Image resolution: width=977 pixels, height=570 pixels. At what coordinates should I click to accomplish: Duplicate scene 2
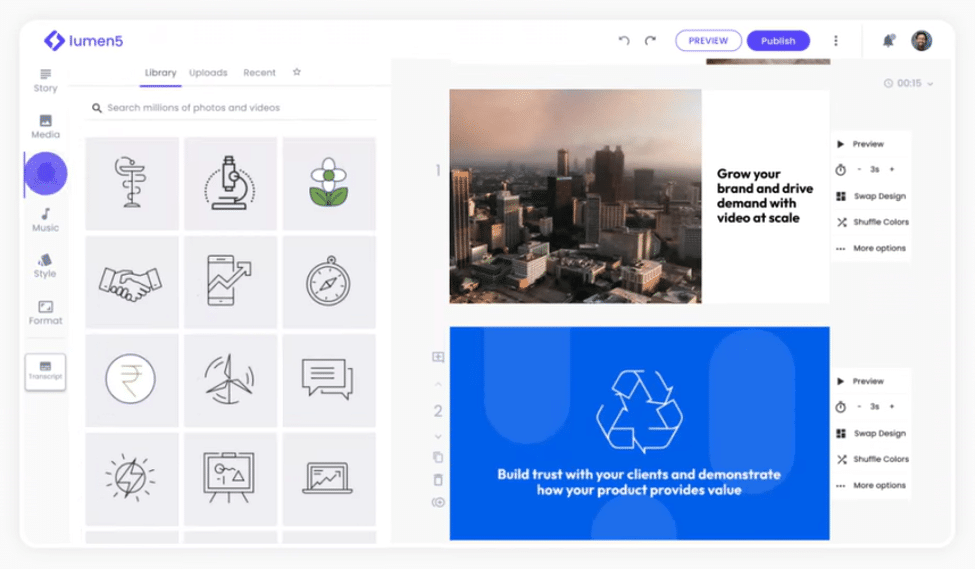tap(438, 458)
